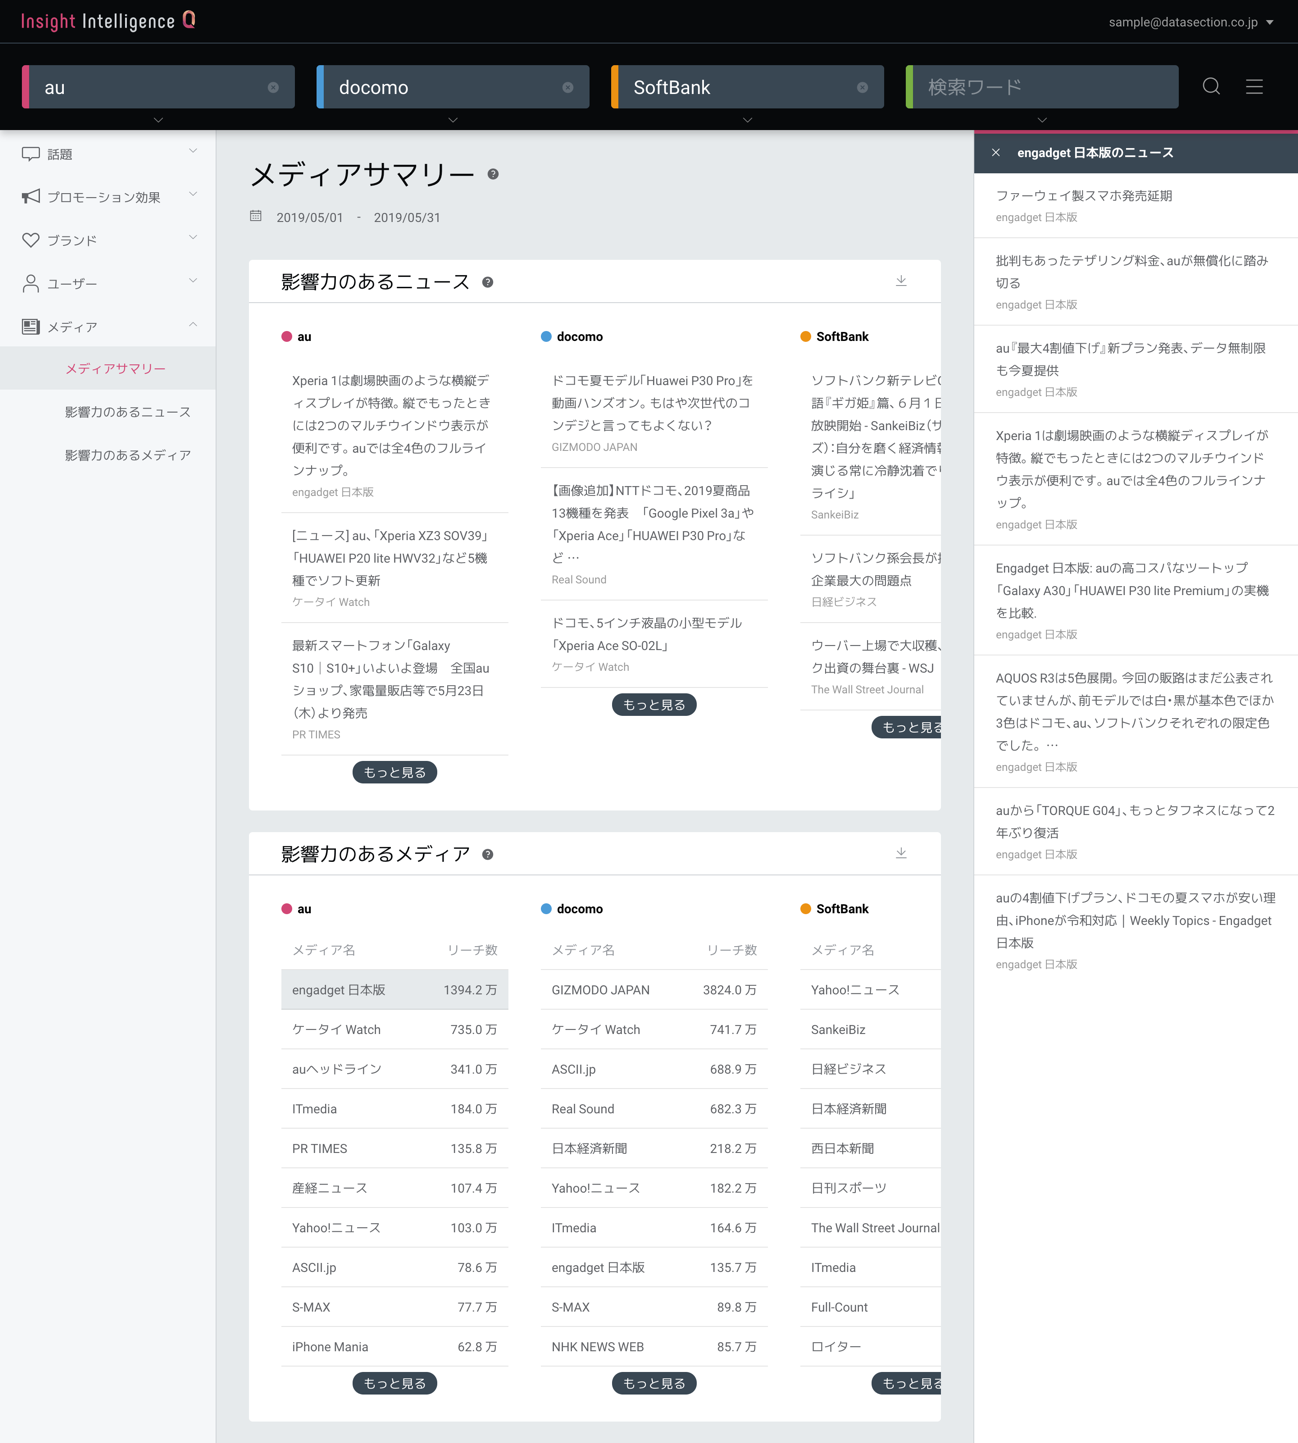1298x1443 pixels.
Task: Click help icon next to メディアサマリー
Action: pyautogui.click(x=493, y=174)
